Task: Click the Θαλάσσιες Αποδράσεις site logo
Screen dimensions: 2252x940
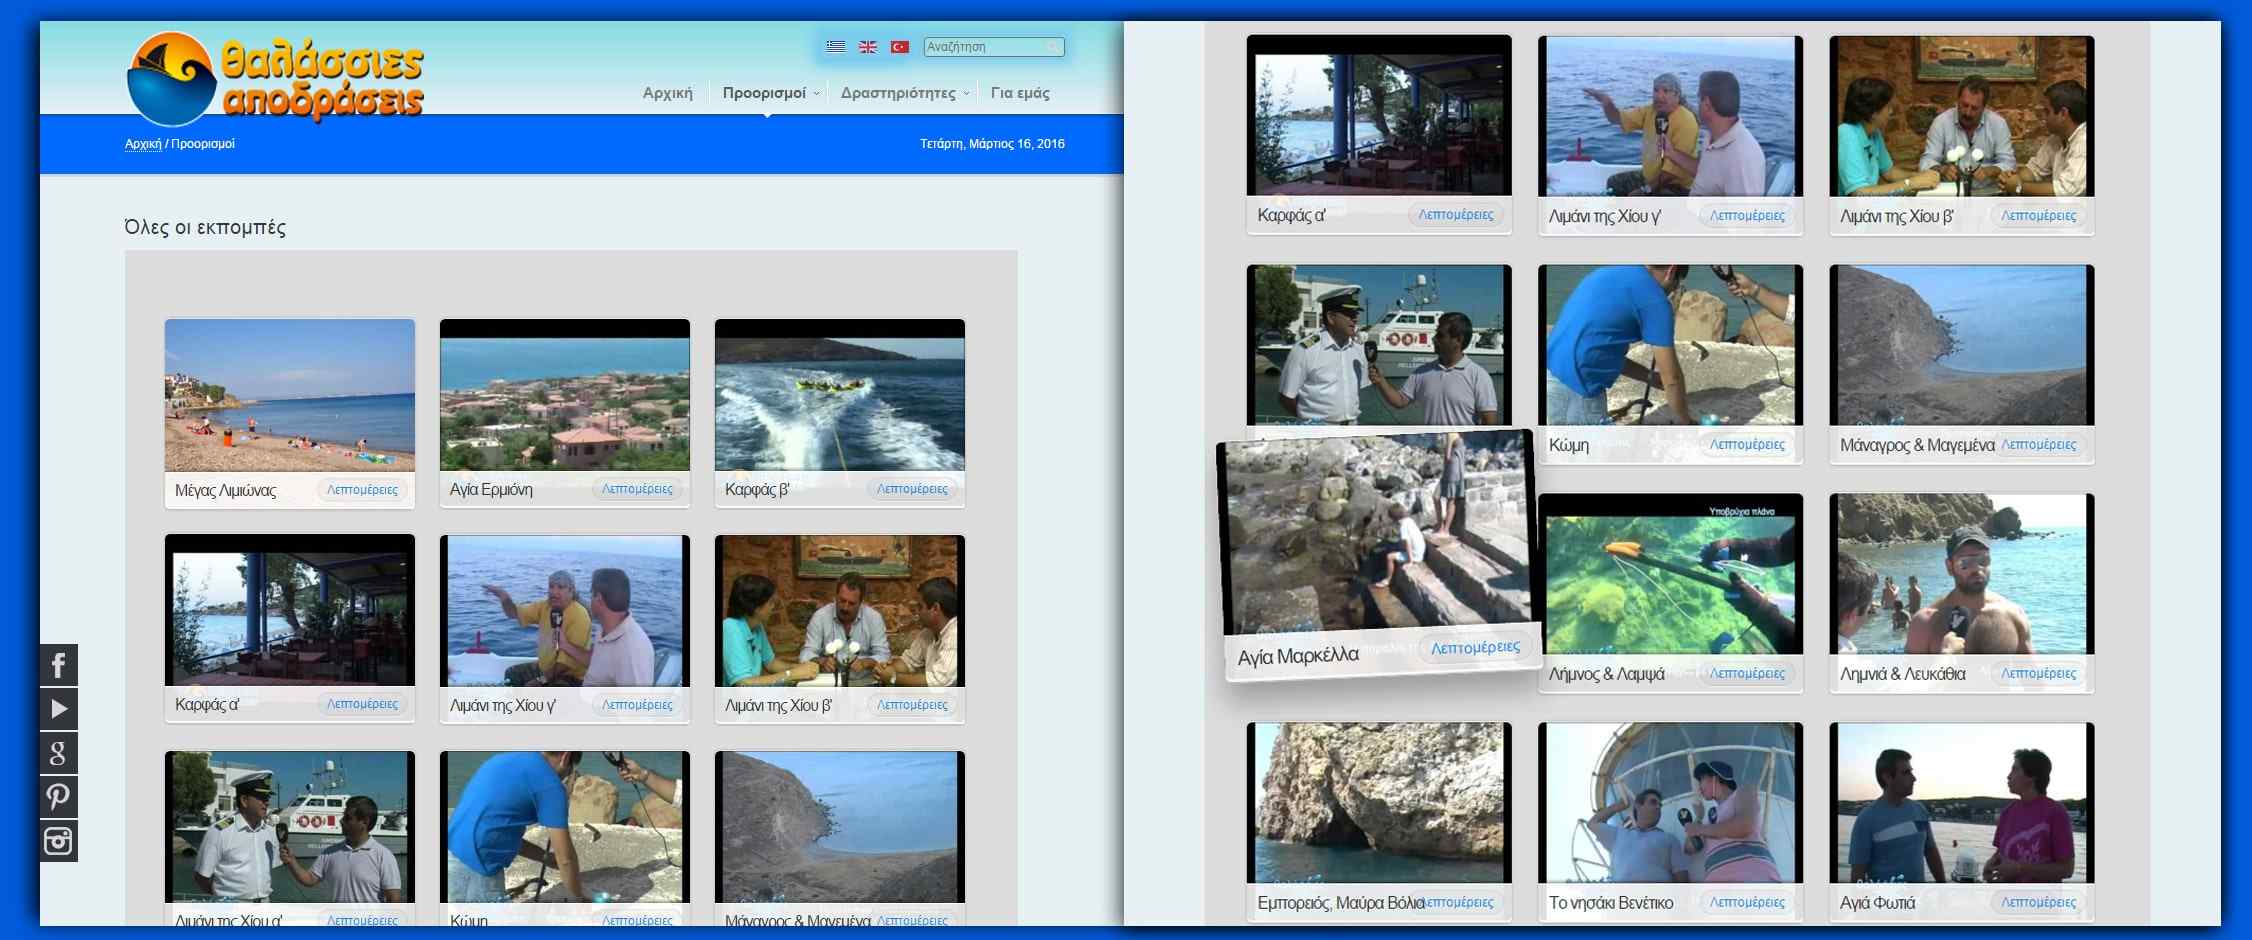Action: [x=276, y=78]
